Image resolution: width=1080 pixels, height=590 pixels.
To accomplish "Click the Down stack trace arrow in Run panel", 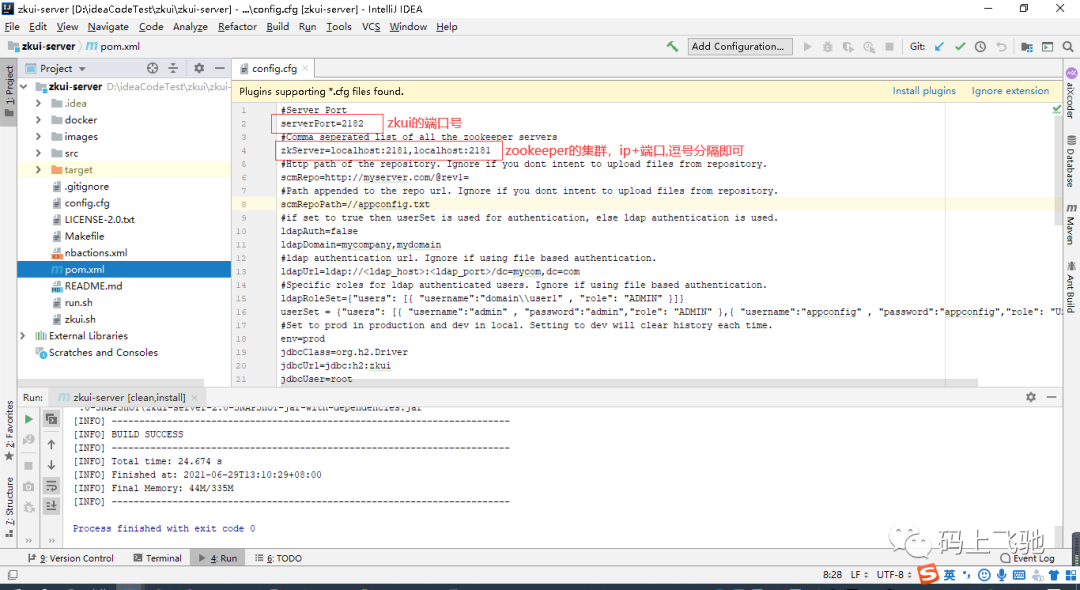I will 51,465.
